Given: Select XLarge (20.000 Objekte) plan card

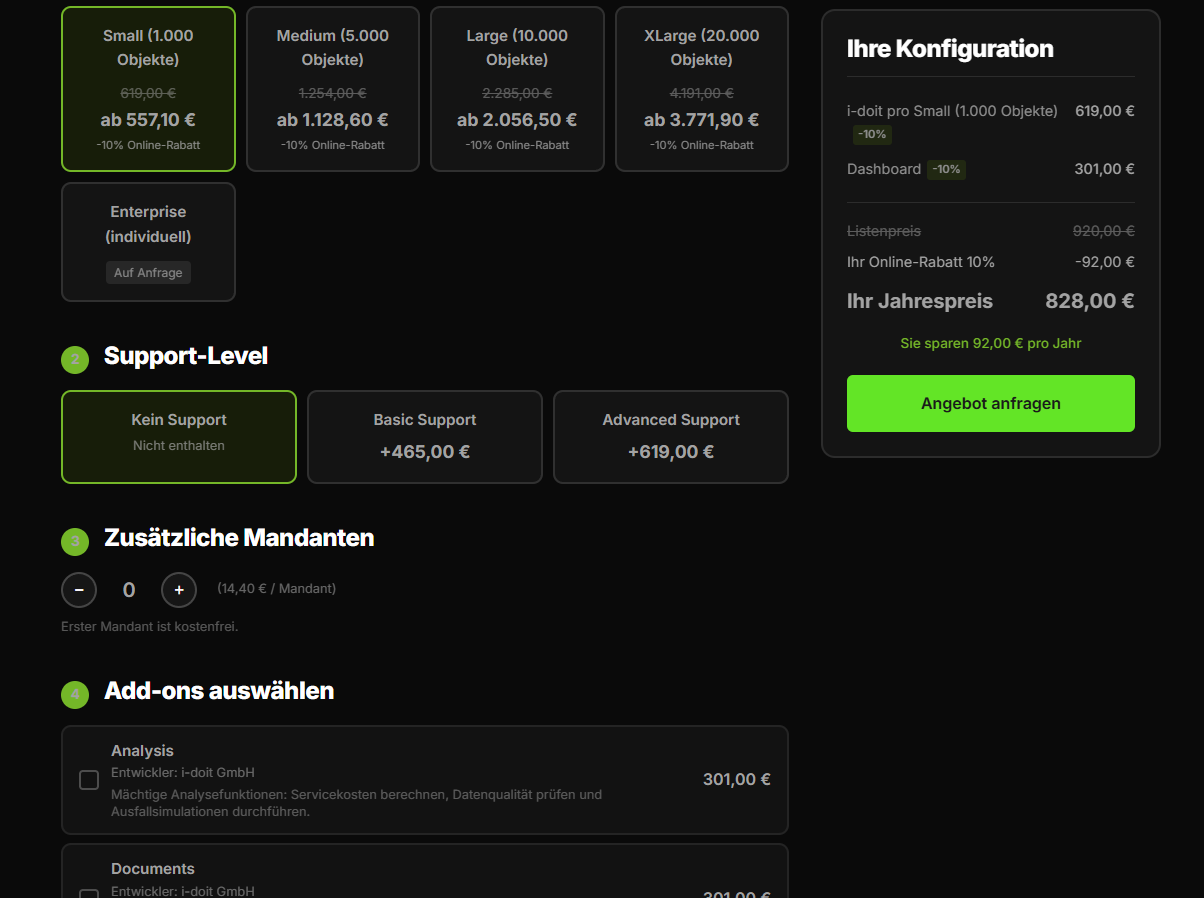Looking at the screenshot, I should [x=701, y=89].
